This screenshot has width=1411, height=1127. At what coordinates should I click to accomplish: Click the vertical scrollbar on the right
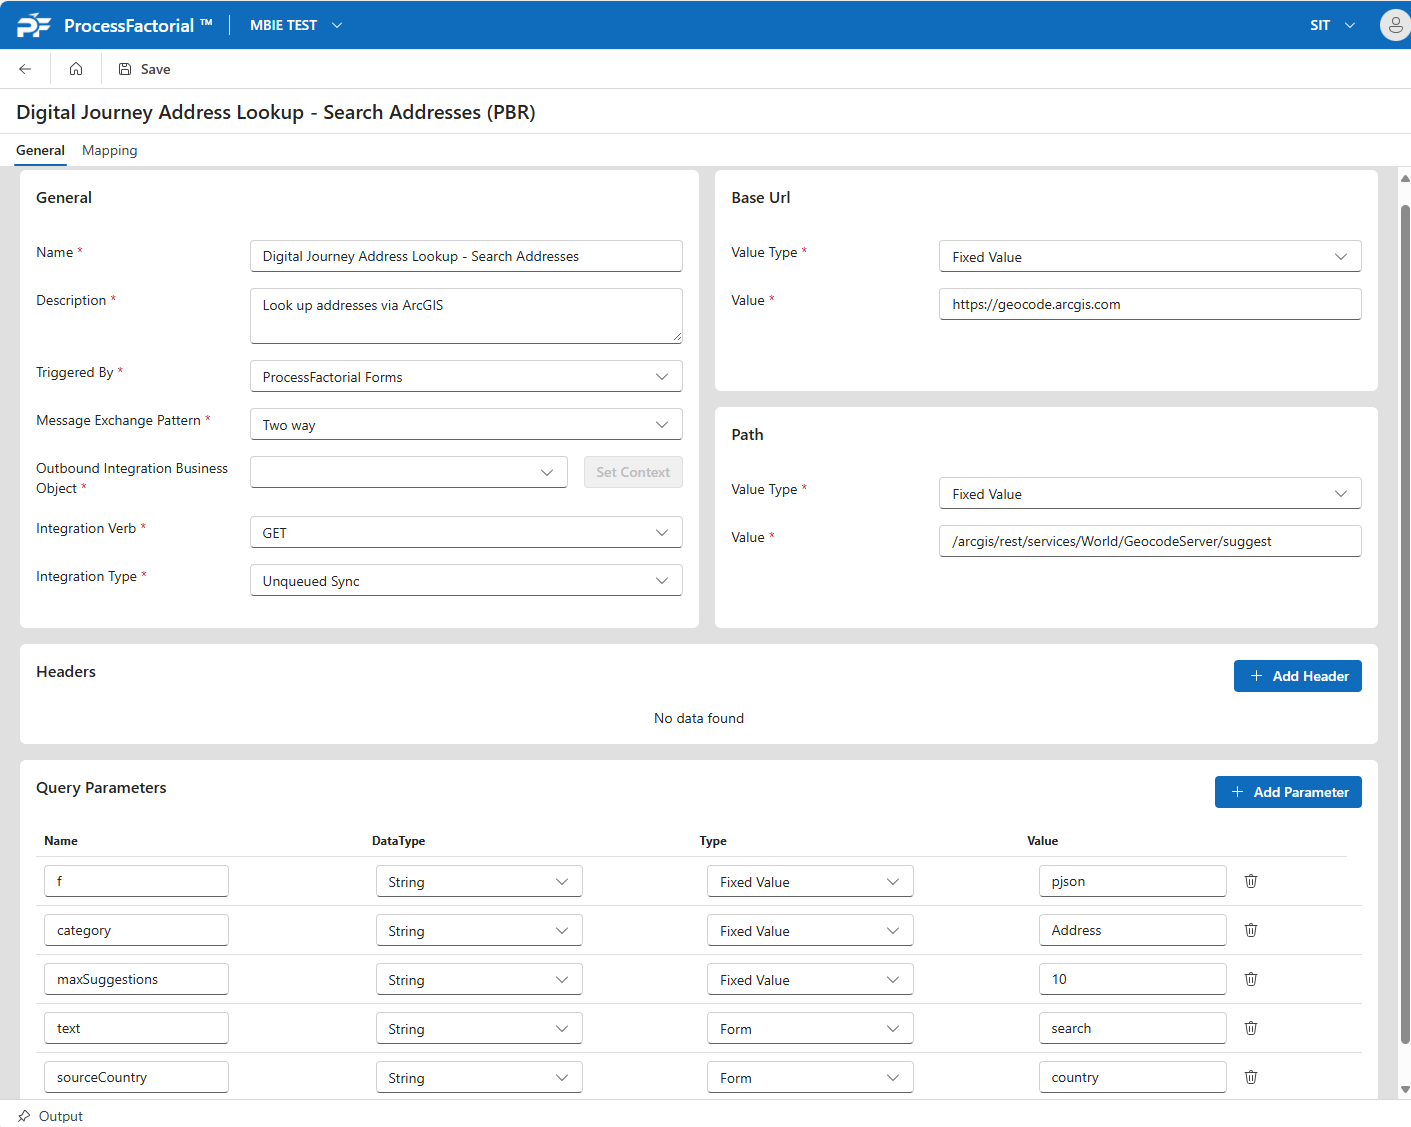pos(1404,620)
